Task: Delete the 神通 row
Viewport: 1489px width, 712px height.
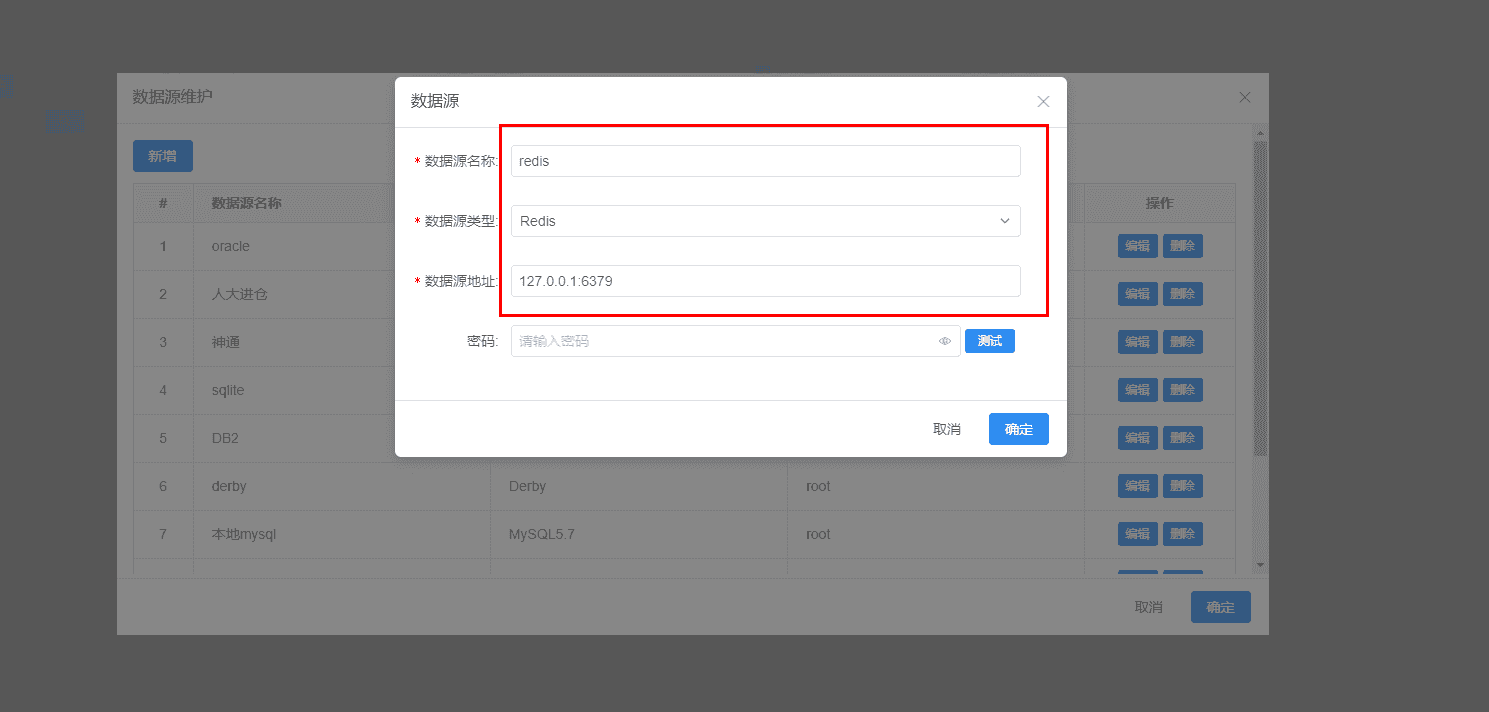Action: click(x=1183, y=342)
